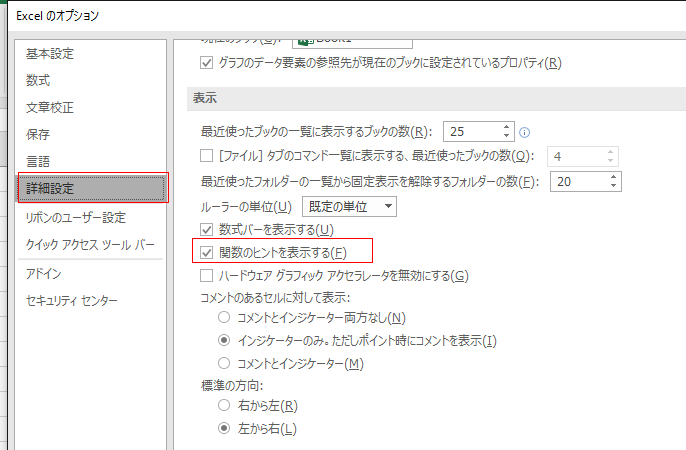Select 詳細設定 in the sidebar
The height and width of the screenshot is (450, 686).
coord(92,188)
